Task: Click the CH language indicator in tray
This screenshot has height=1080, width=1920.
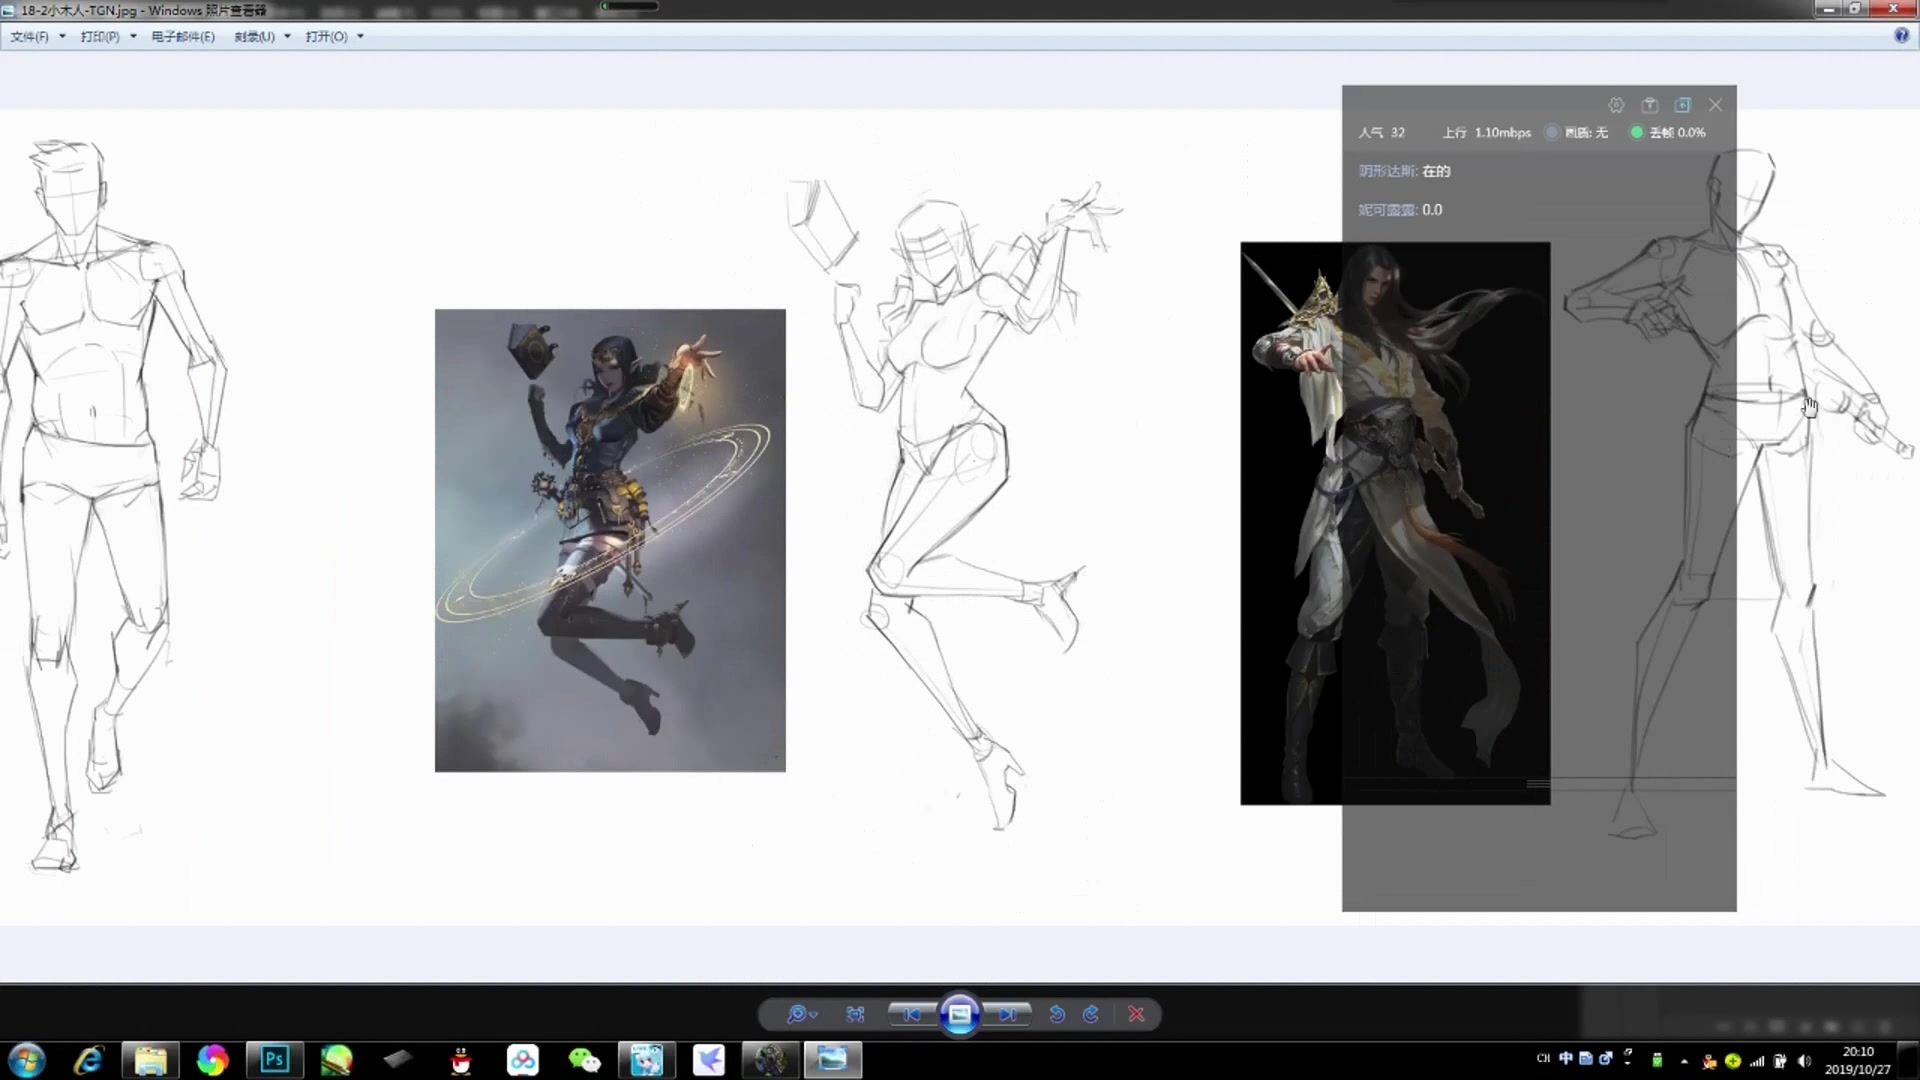Action: pos(1543,1059)
